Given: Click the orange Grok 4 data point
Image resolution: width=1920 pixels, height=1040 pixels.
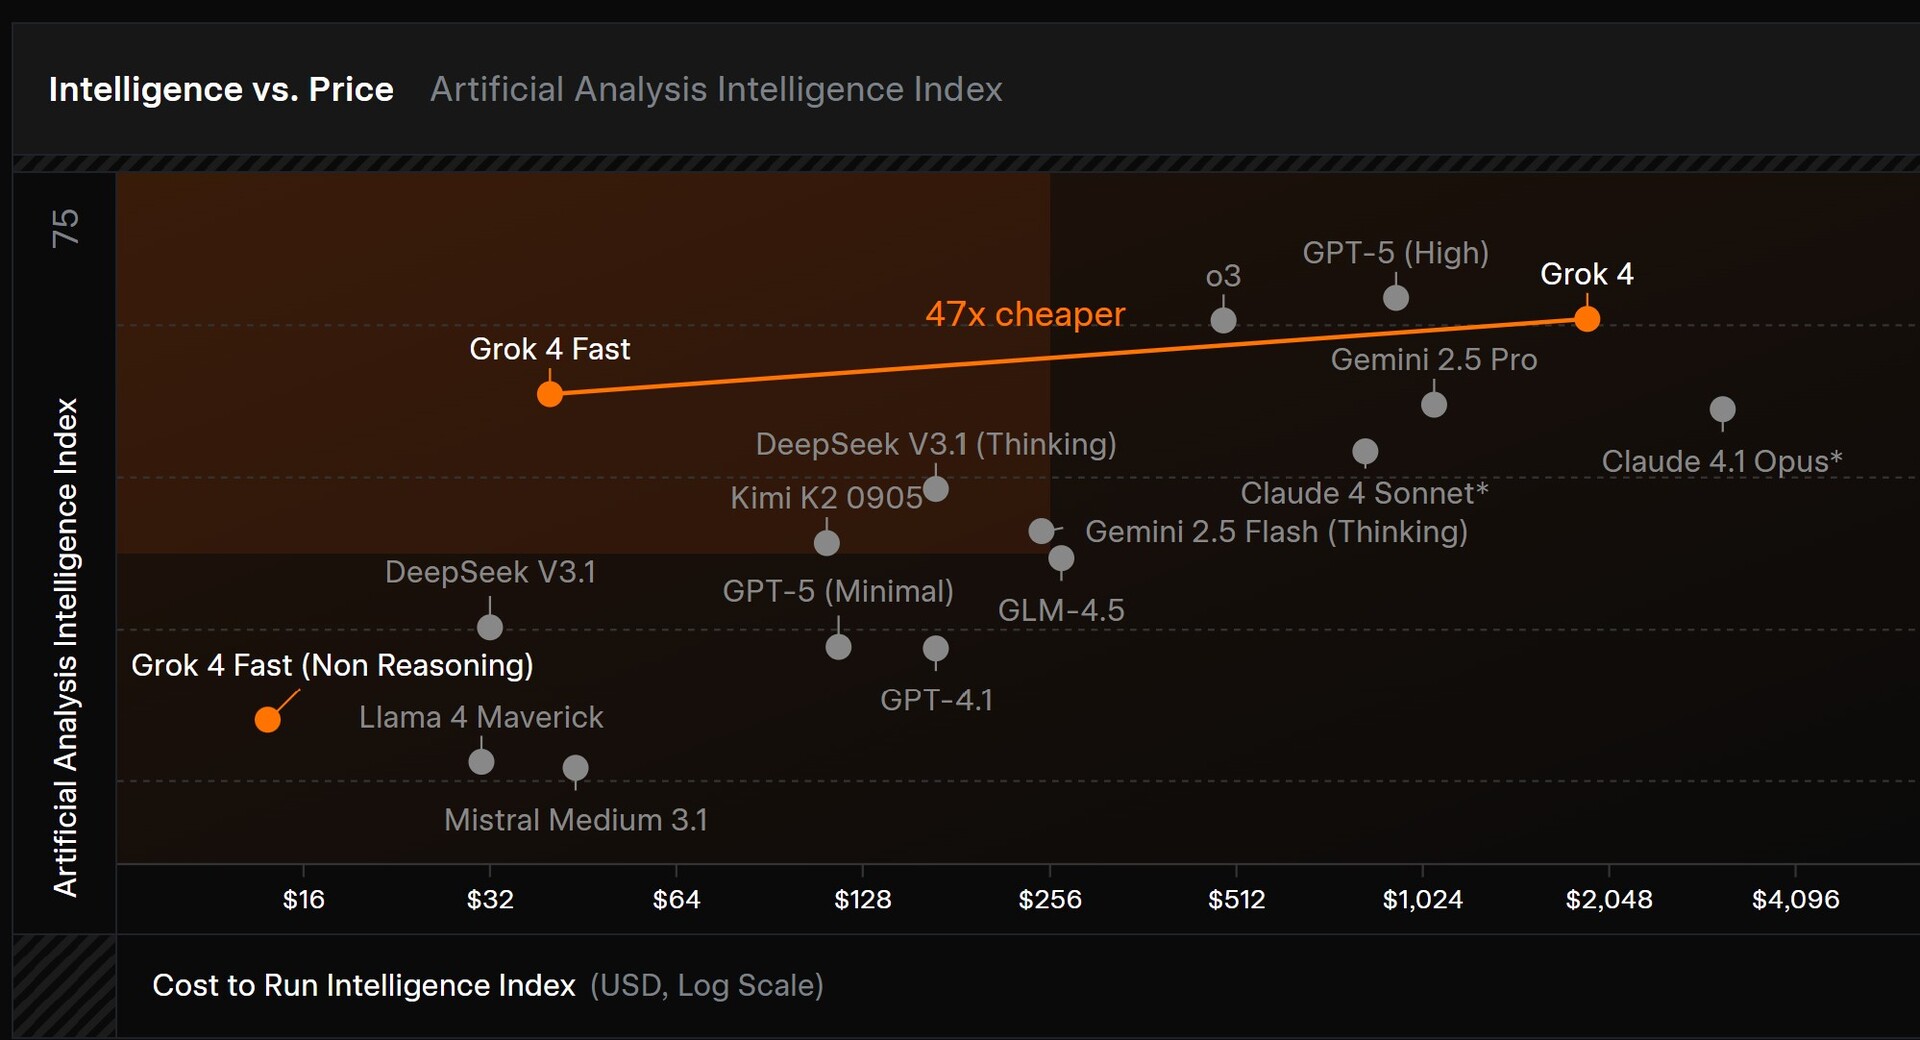Looking at the screenshot, I should [1587, 319].
